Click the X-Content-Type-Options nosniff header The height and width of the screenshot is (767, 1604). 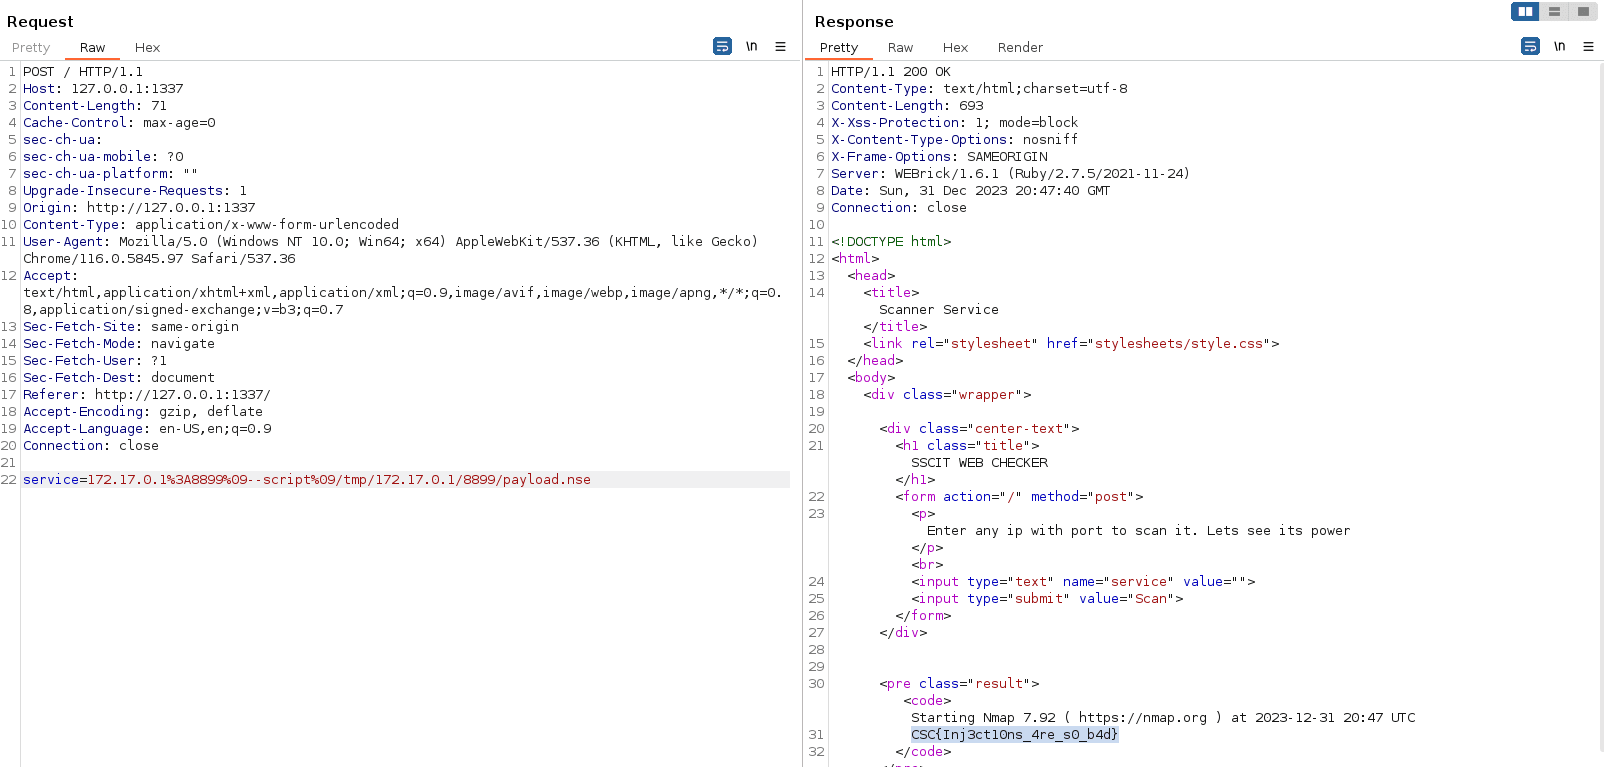tap(955, 140)
